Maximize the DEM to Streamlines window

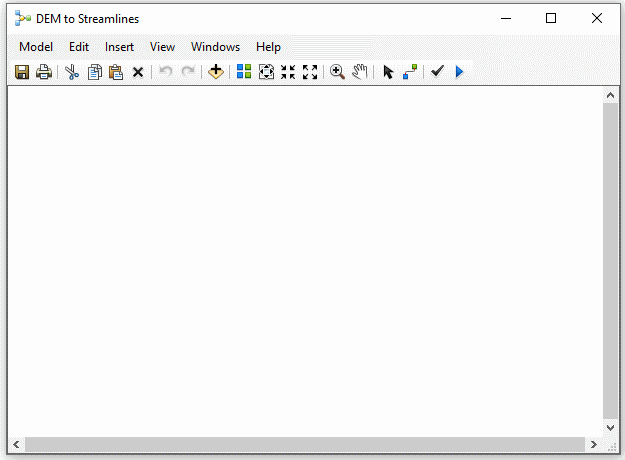coord(551,18)
